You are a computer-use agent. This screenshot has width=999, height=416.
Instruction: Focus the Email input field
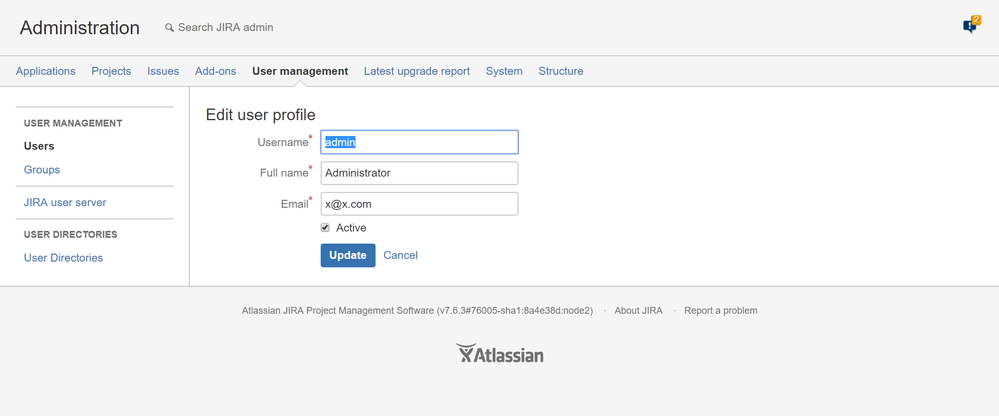click(419, 204)
